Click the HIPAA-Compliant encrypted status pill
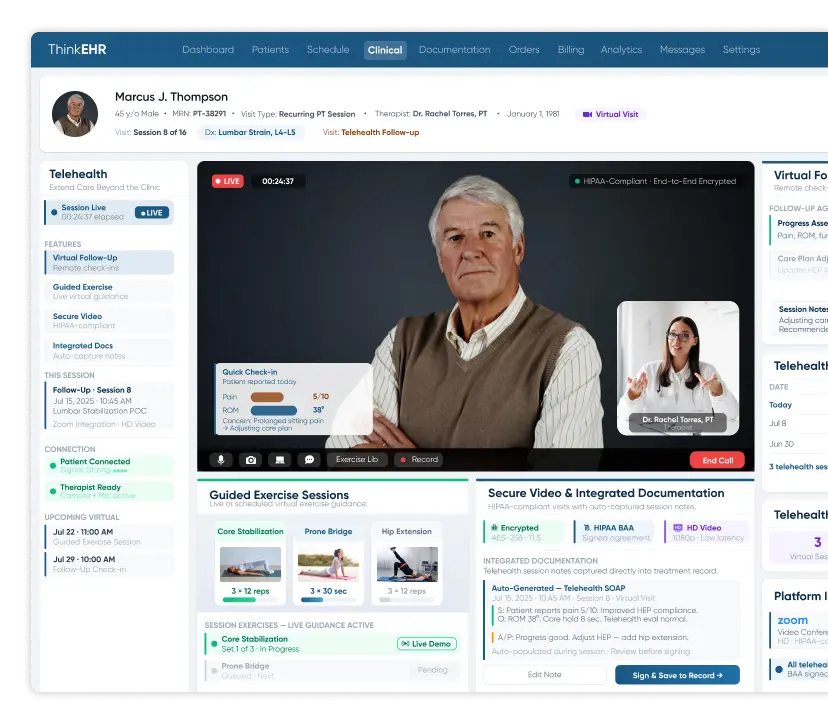This screenshot has height=724, width=828. click(x=655, y=181)
